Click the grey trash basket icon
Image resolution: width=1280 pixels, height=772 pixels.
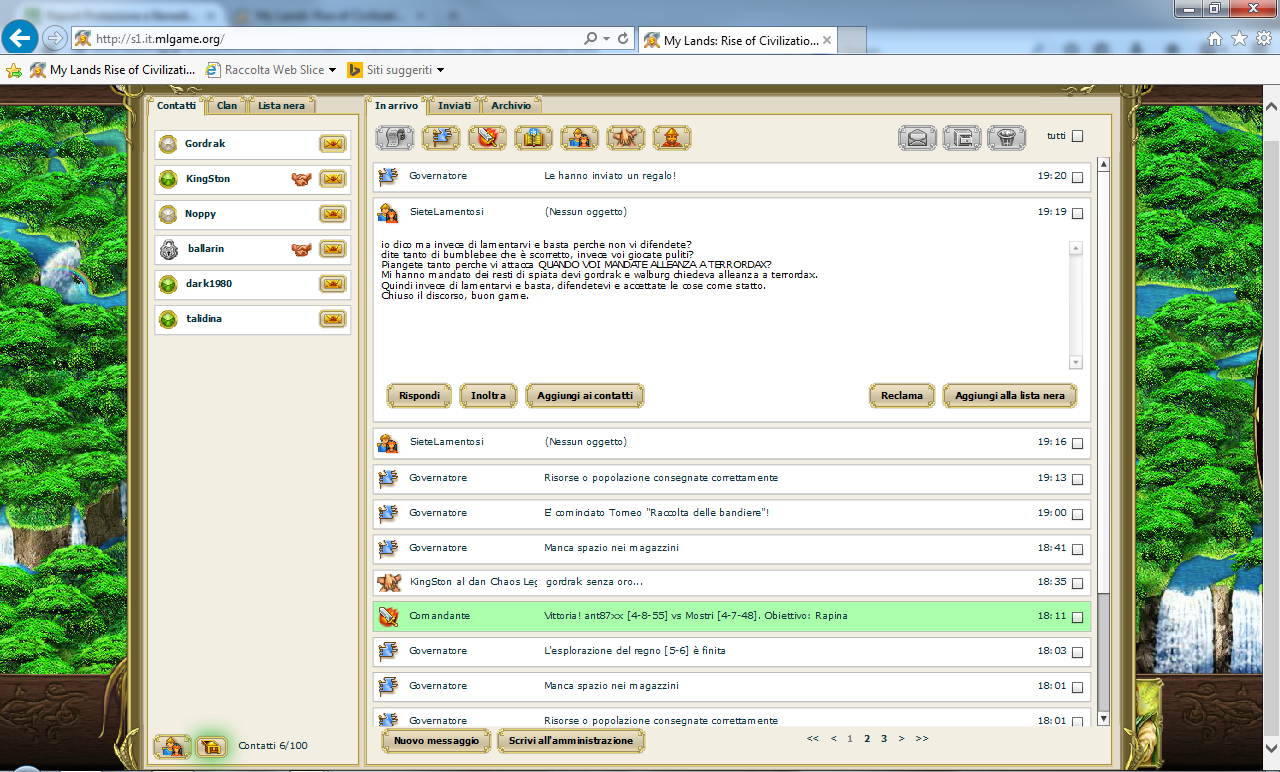click(1006, 138)
